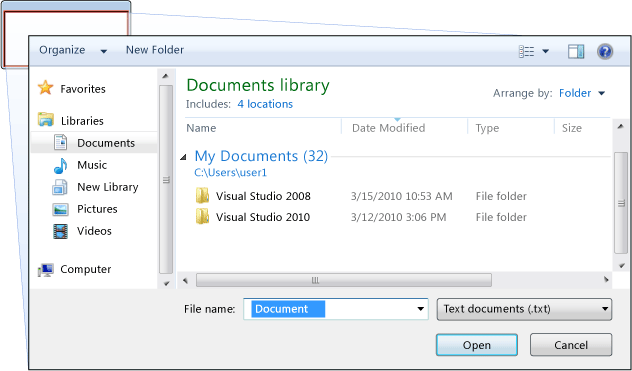This screenshot has height=371, width=632.
Task: Open the Pictures library
Action: (97, 209)
